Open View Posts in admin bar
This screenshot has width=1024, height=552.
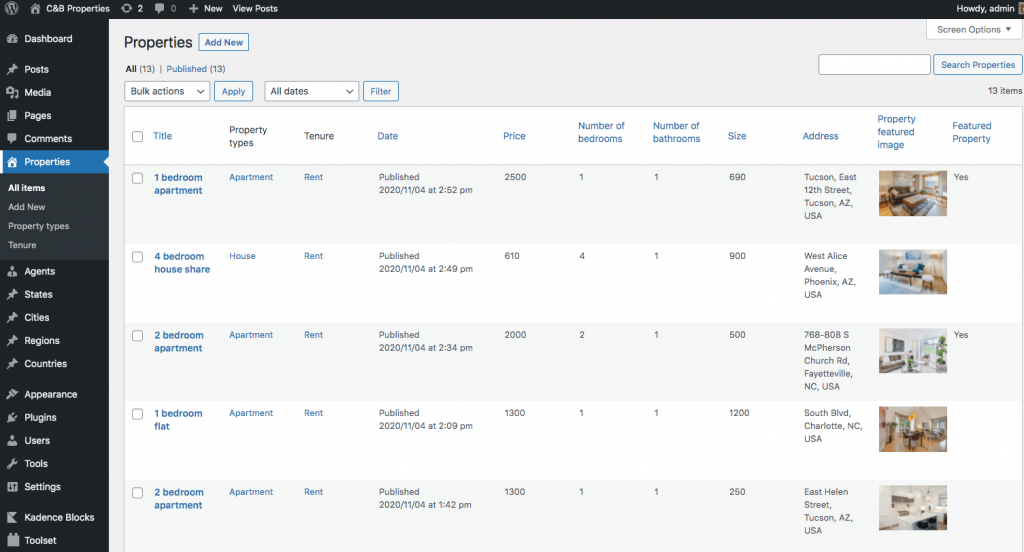(x=255, y=8)
